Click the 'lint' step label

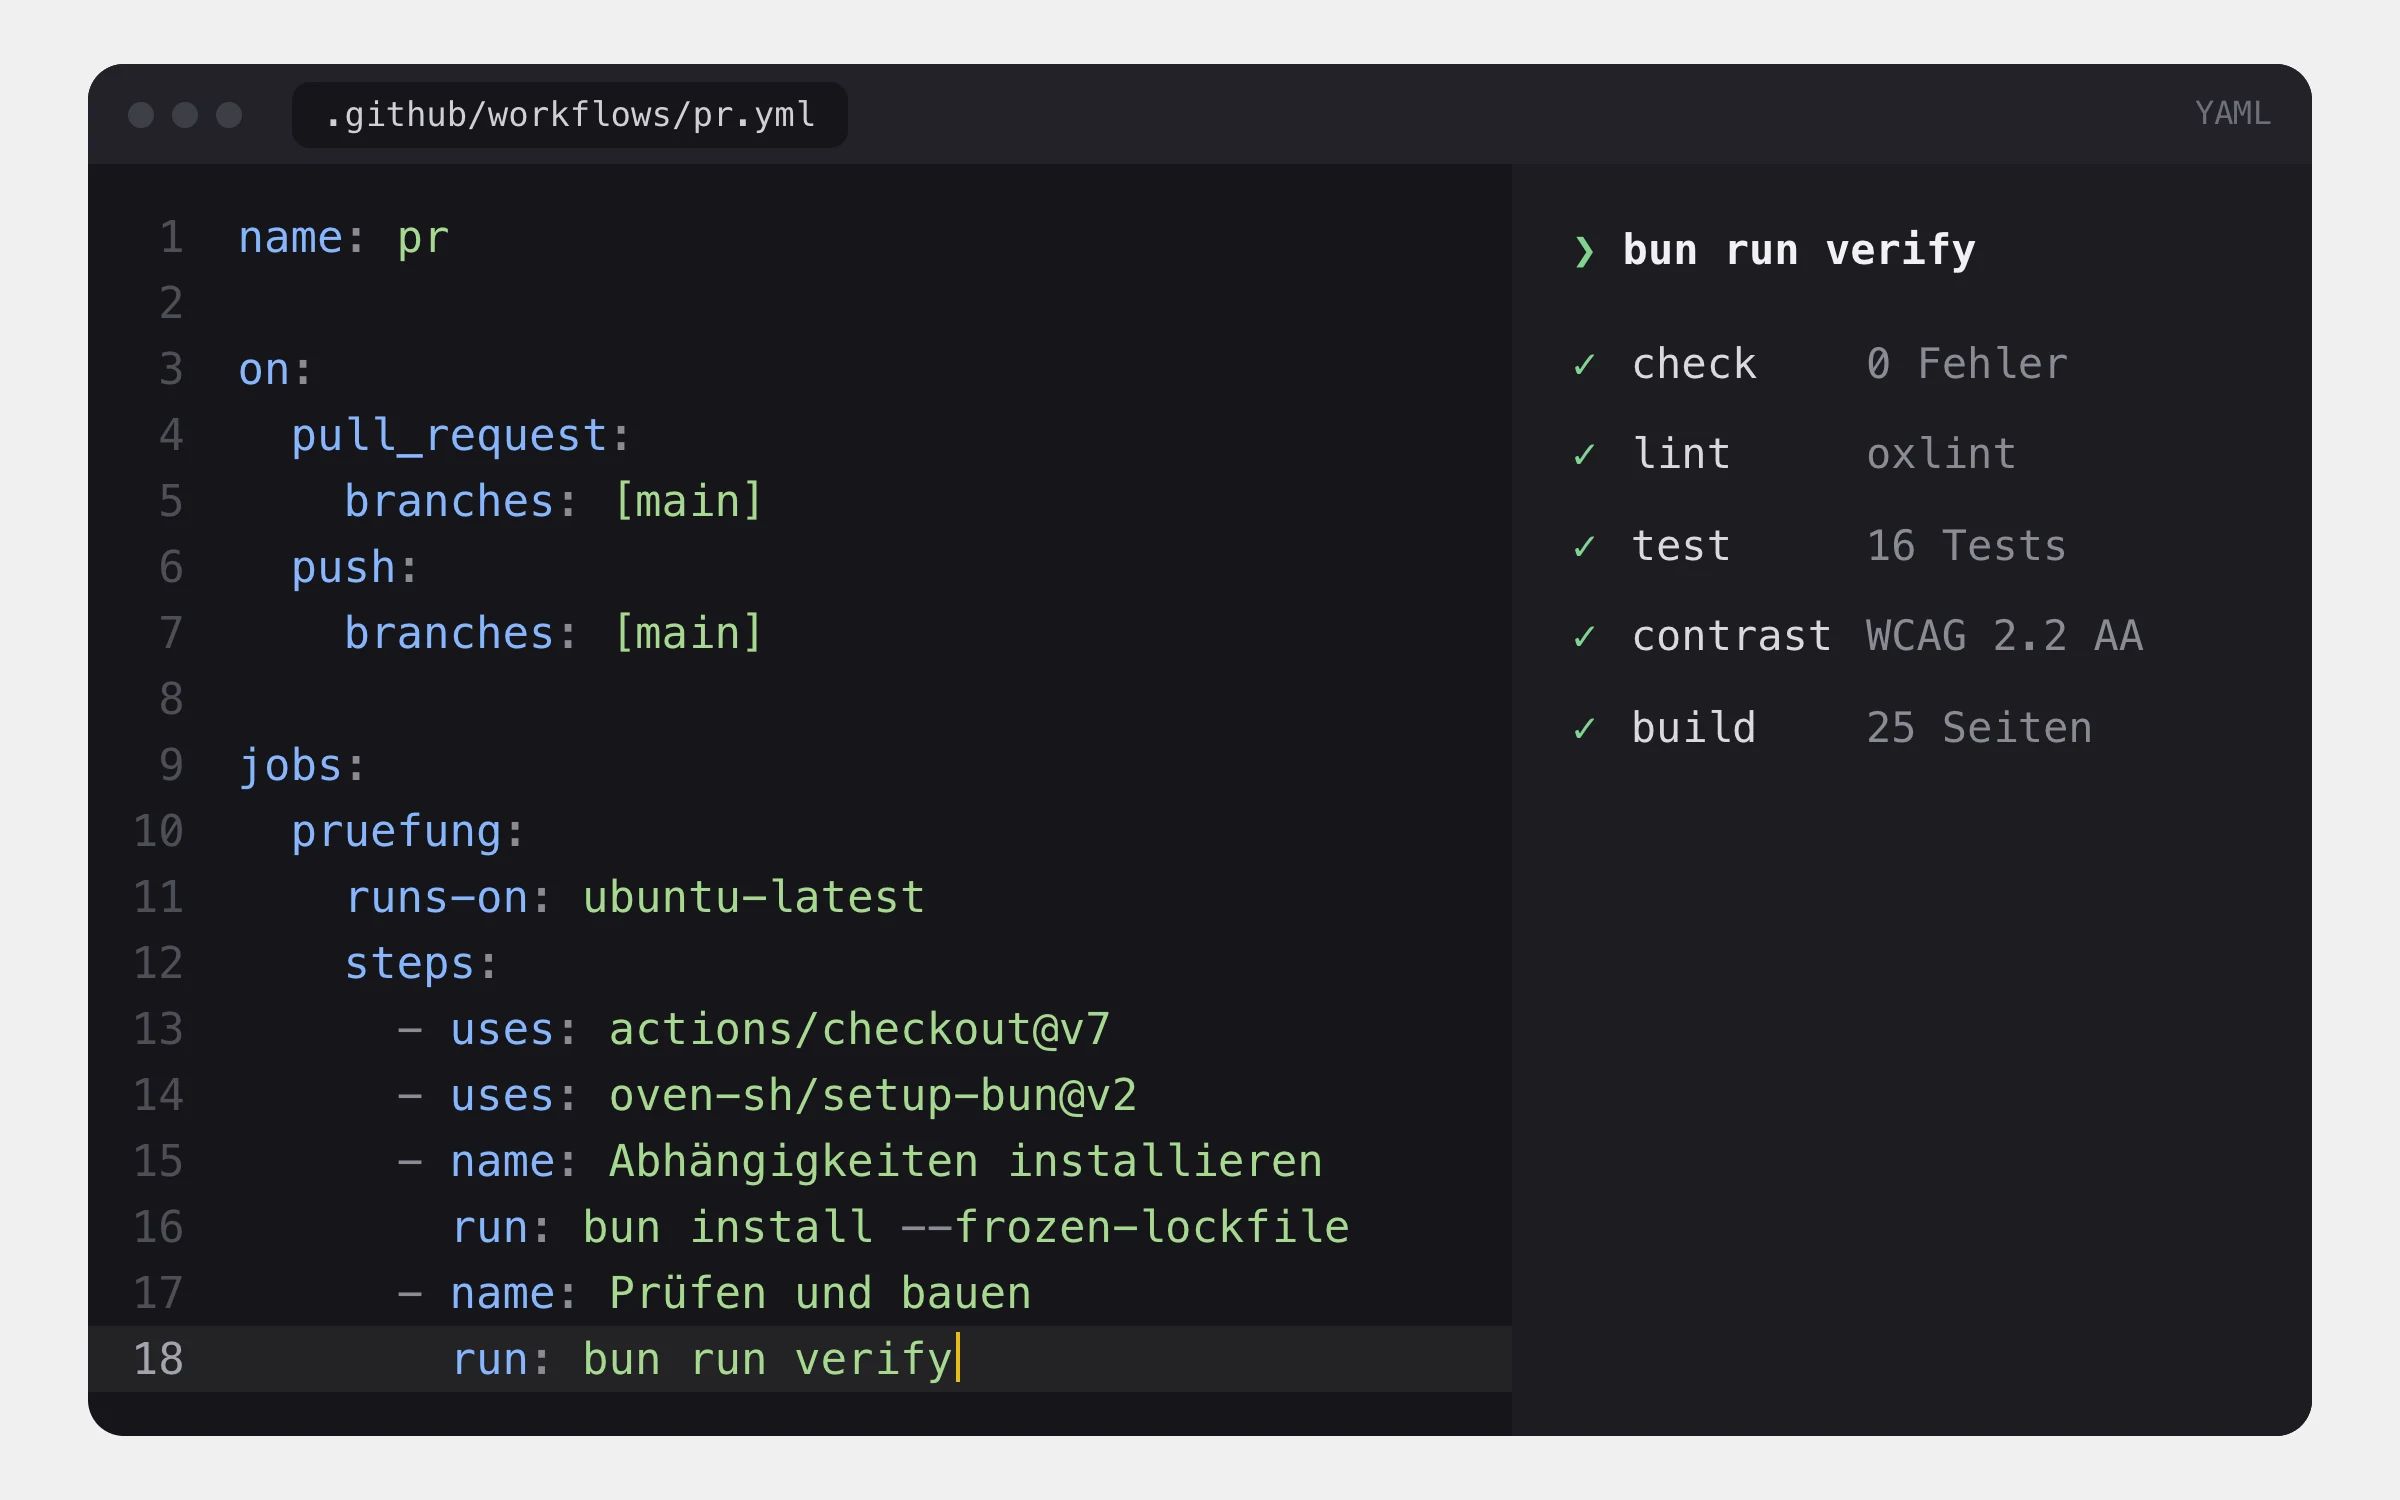[1681, 455]
